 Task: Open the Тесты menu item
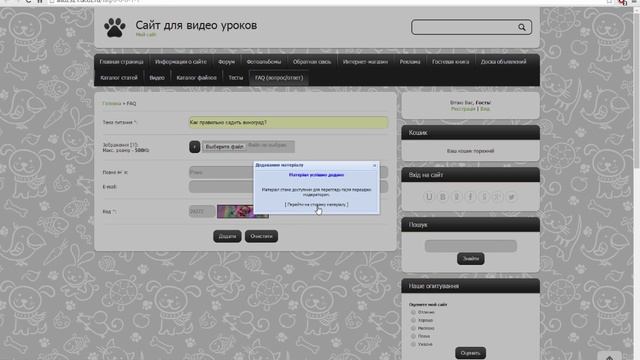(236, 78)
